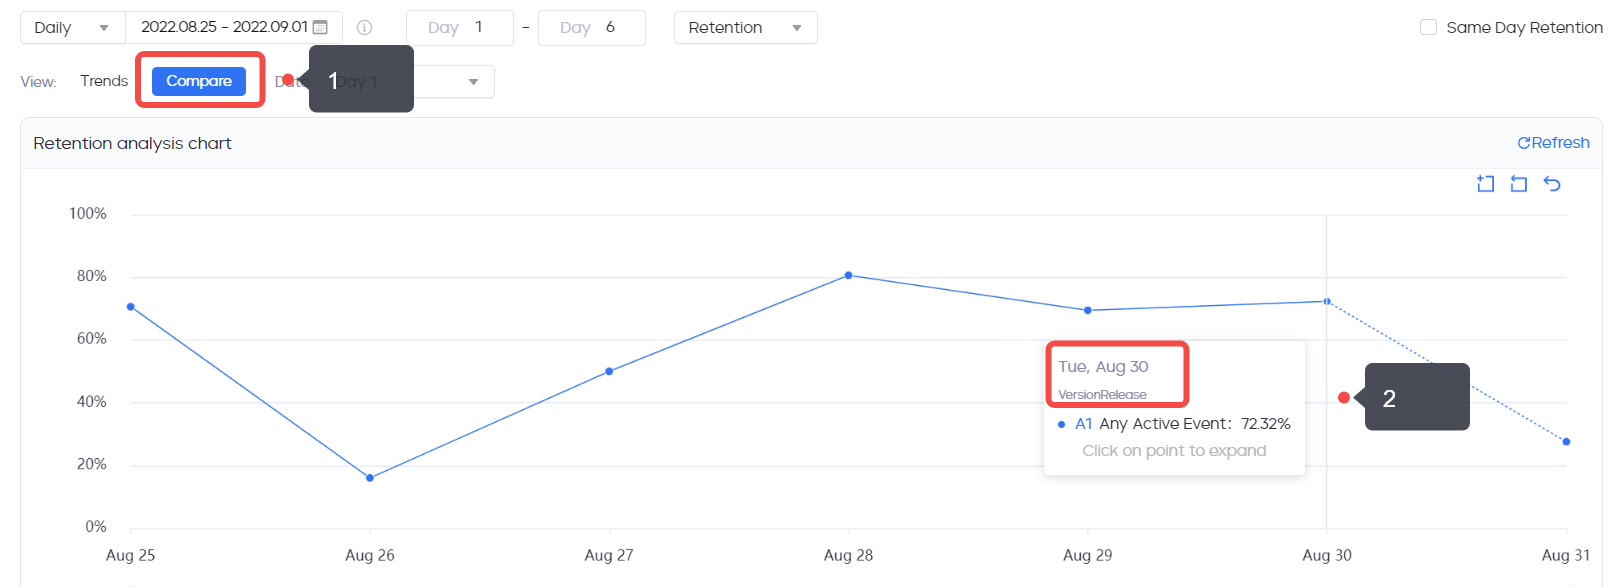Click the VersionRelease text in tooltip

[x=1102, y=395]
